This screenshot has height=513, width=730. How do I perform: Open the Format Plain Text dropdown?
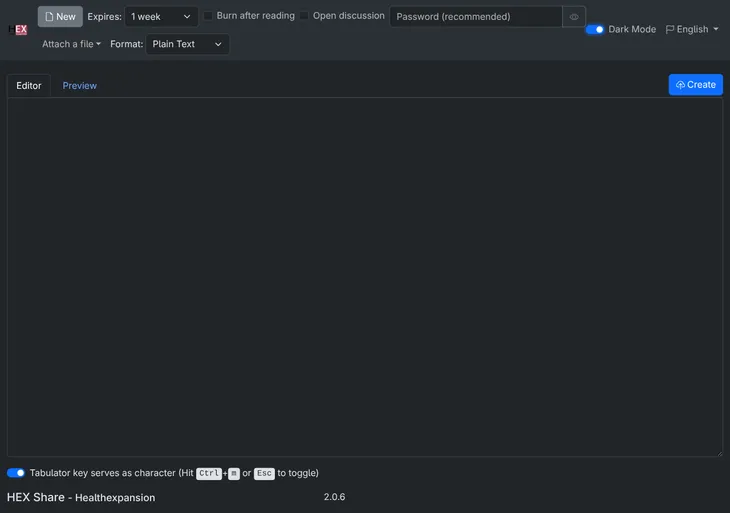click(187, 44)
